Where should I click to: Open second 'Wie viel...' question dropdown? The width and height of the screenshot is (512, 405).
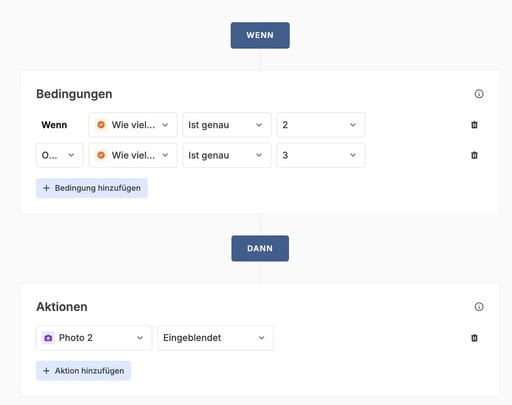[133, 155]
